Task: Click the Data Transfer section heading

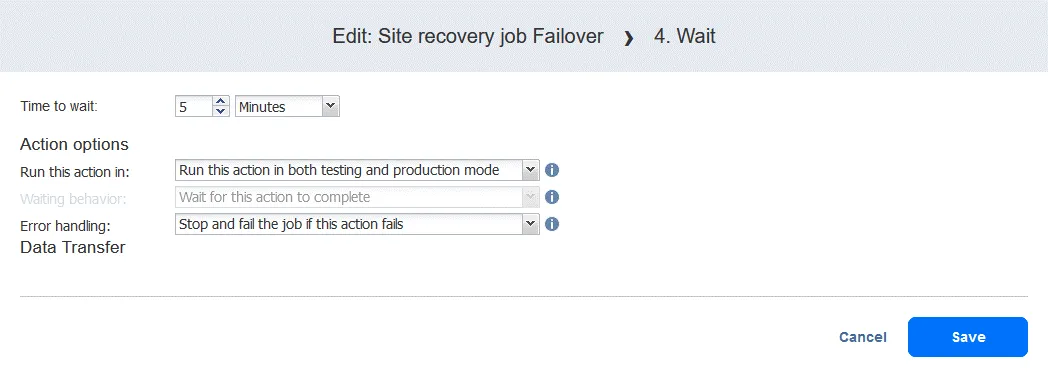Action: pos(73,247)
